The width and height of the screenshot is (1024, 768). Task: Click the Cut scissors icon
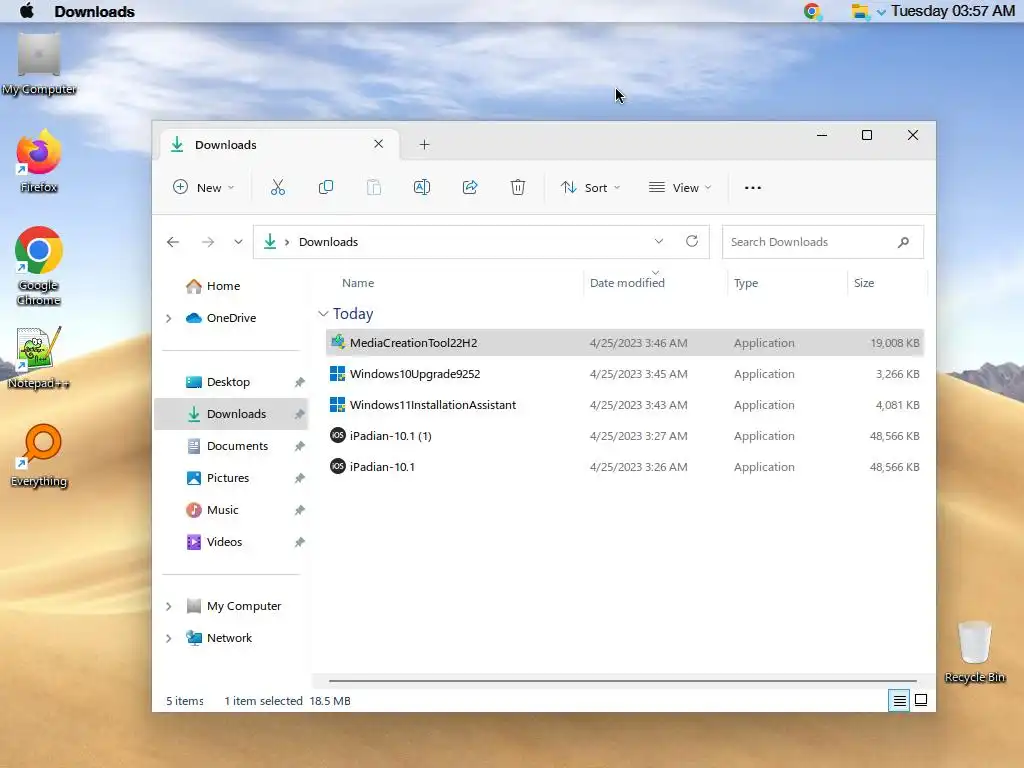coord(278,187)
